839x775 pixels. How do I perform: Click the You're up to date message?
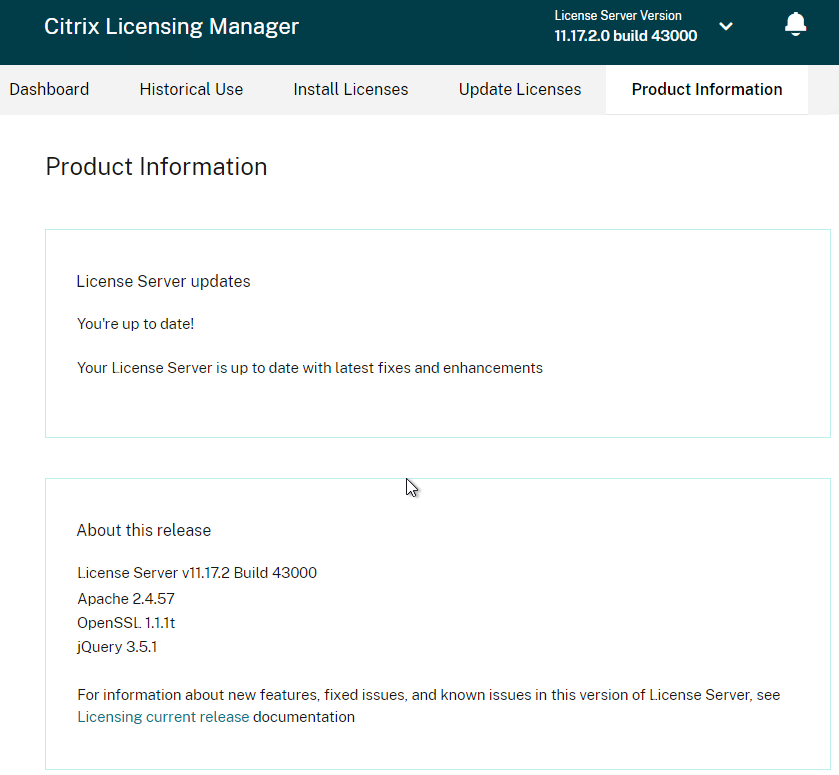coord(135,324)
